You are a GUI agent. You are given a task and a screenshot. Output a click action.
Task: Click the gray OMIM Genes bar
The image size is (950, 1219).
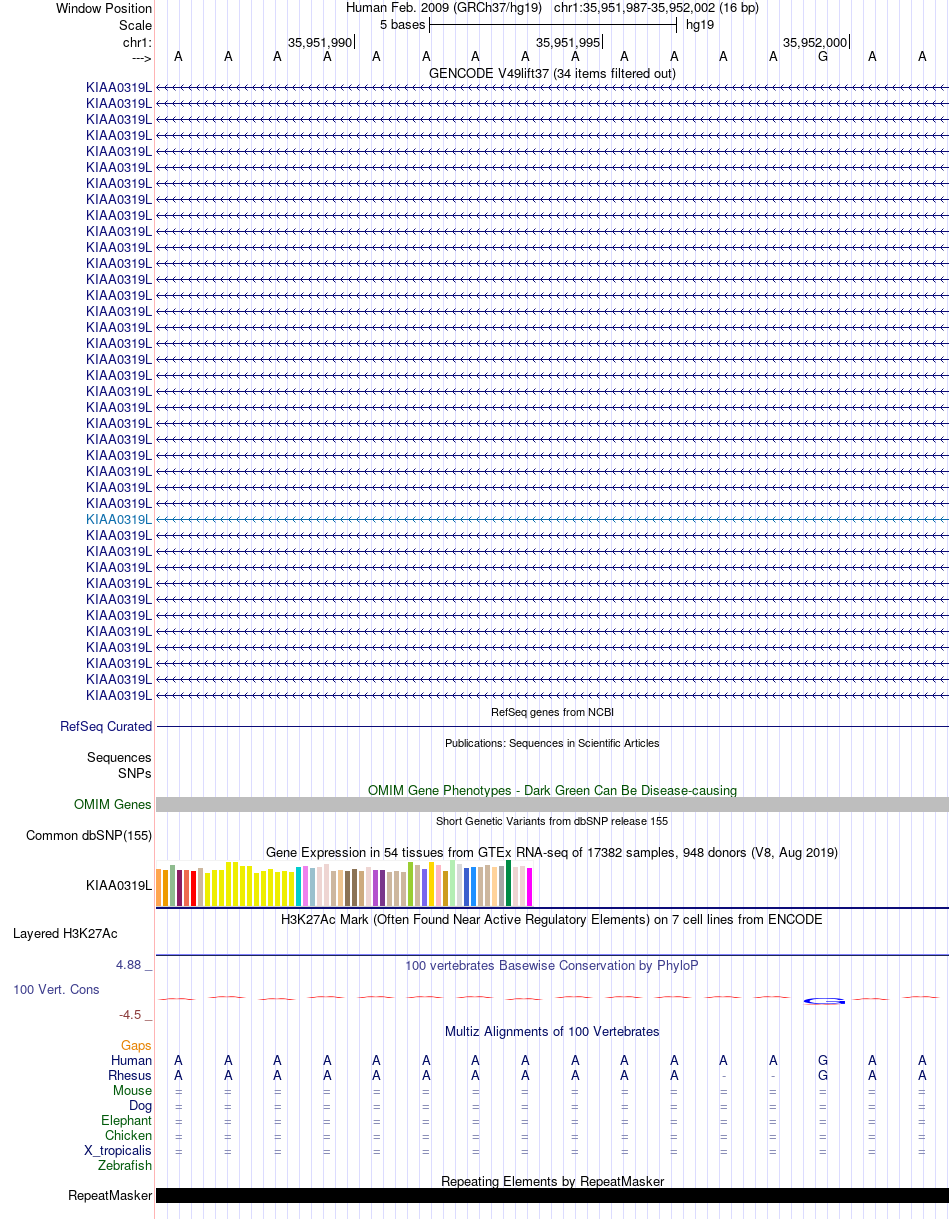552,805
